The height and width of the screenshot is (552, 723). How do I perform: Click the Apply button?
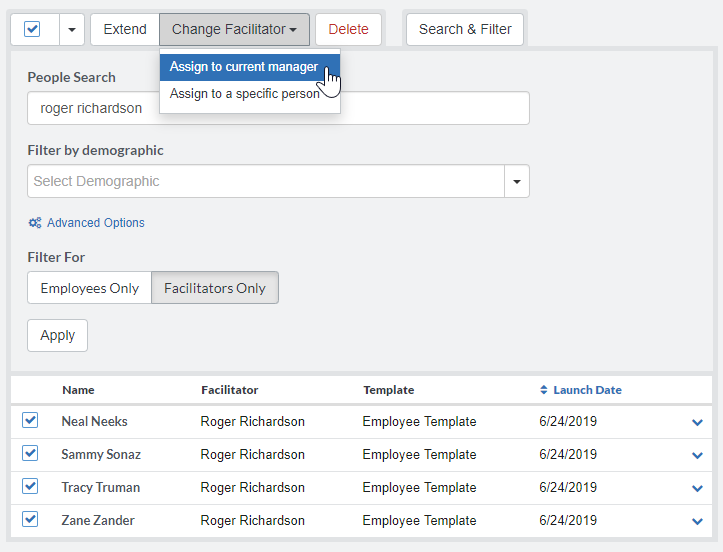pyautogui.click(x=58, y=335)
